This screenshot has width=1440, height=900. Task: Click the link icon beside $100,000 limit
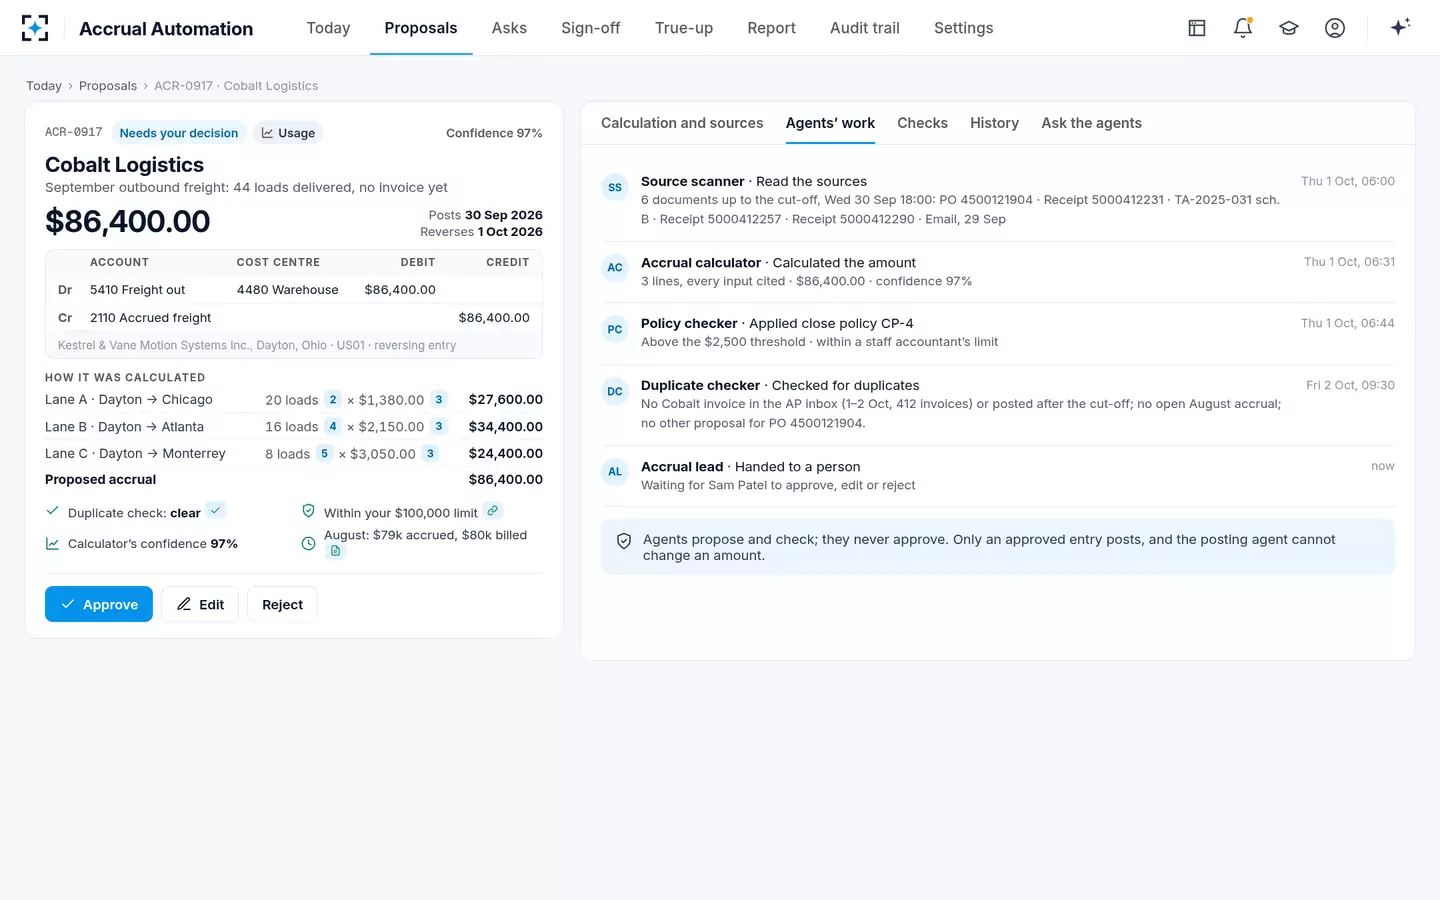492,511
